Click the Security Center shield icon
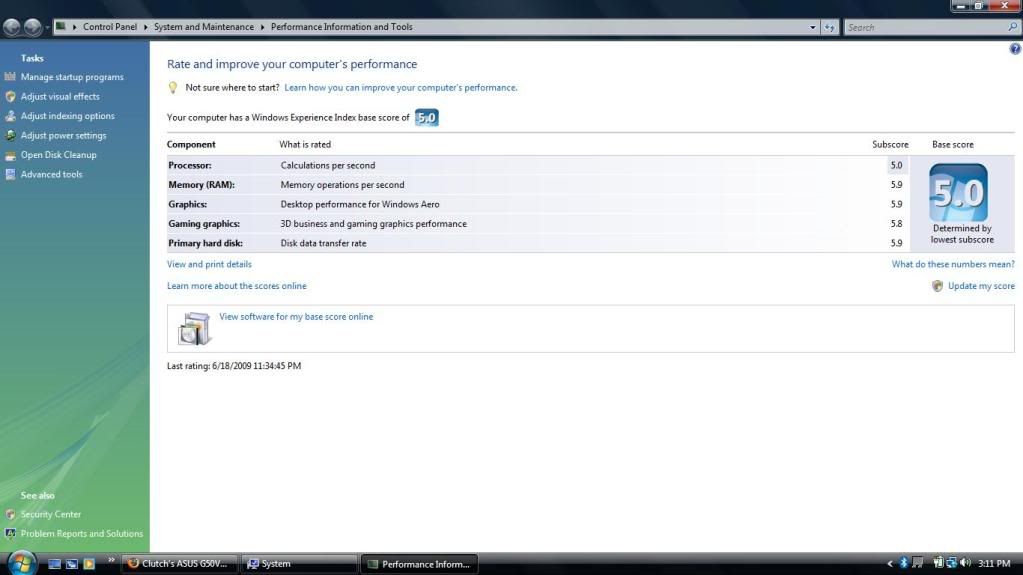1023x575 pixels. click(x=10, y=514)
